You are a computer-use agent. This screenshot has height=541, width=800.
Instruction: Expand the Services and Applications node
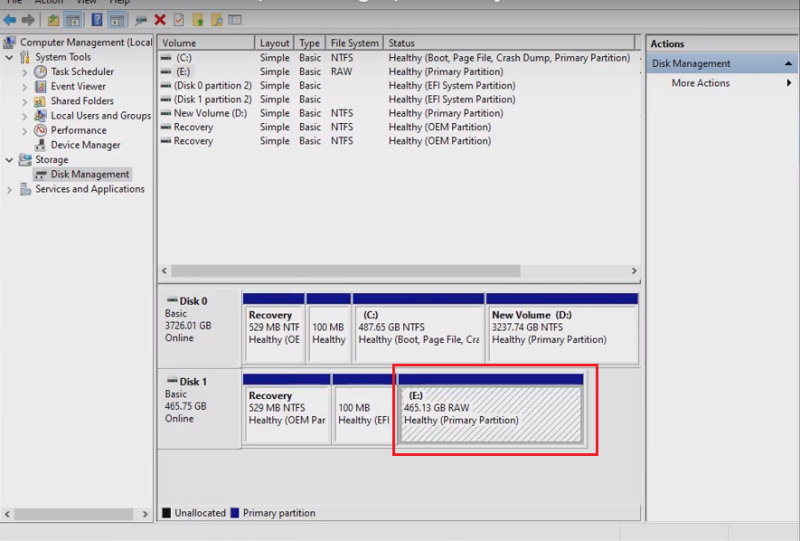point(10,189)
